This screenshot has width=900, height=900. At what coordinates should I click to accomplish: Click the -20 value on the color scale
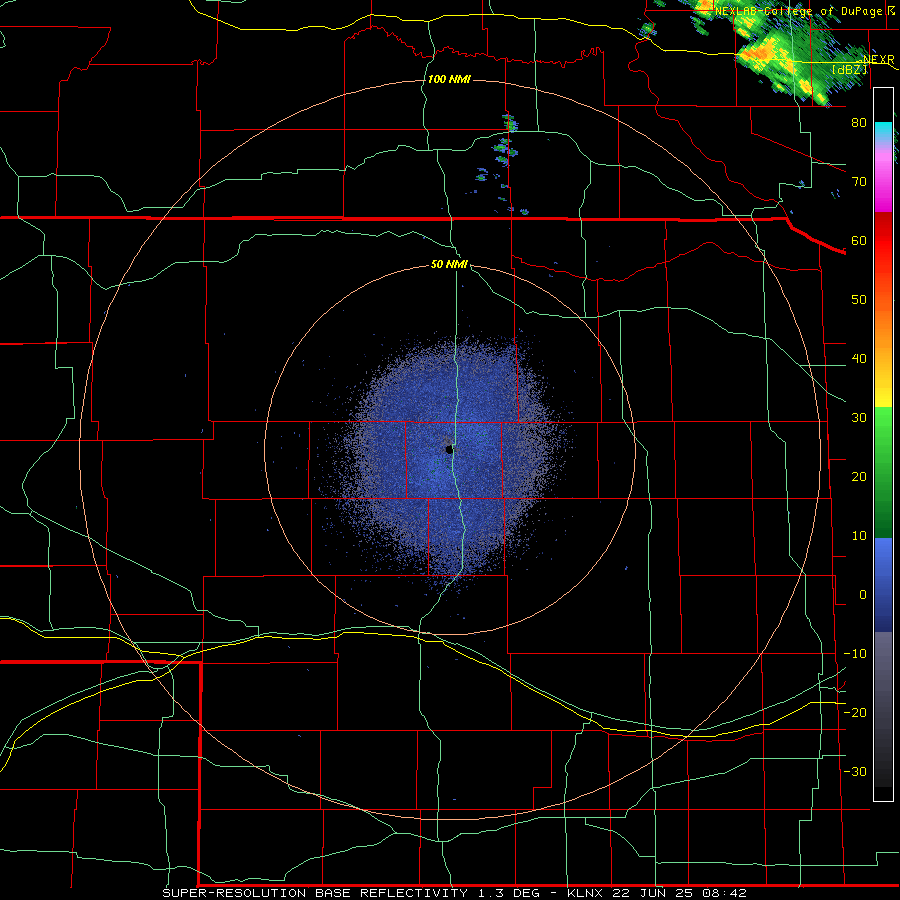click(855, 712)
